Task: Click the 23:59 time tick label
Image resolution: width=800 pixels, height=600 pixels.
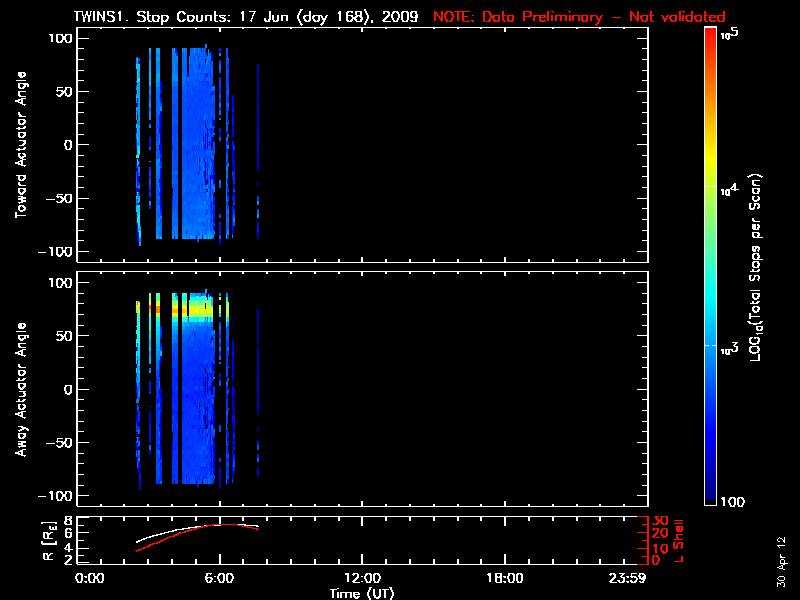Action: [x=631, y=578]
